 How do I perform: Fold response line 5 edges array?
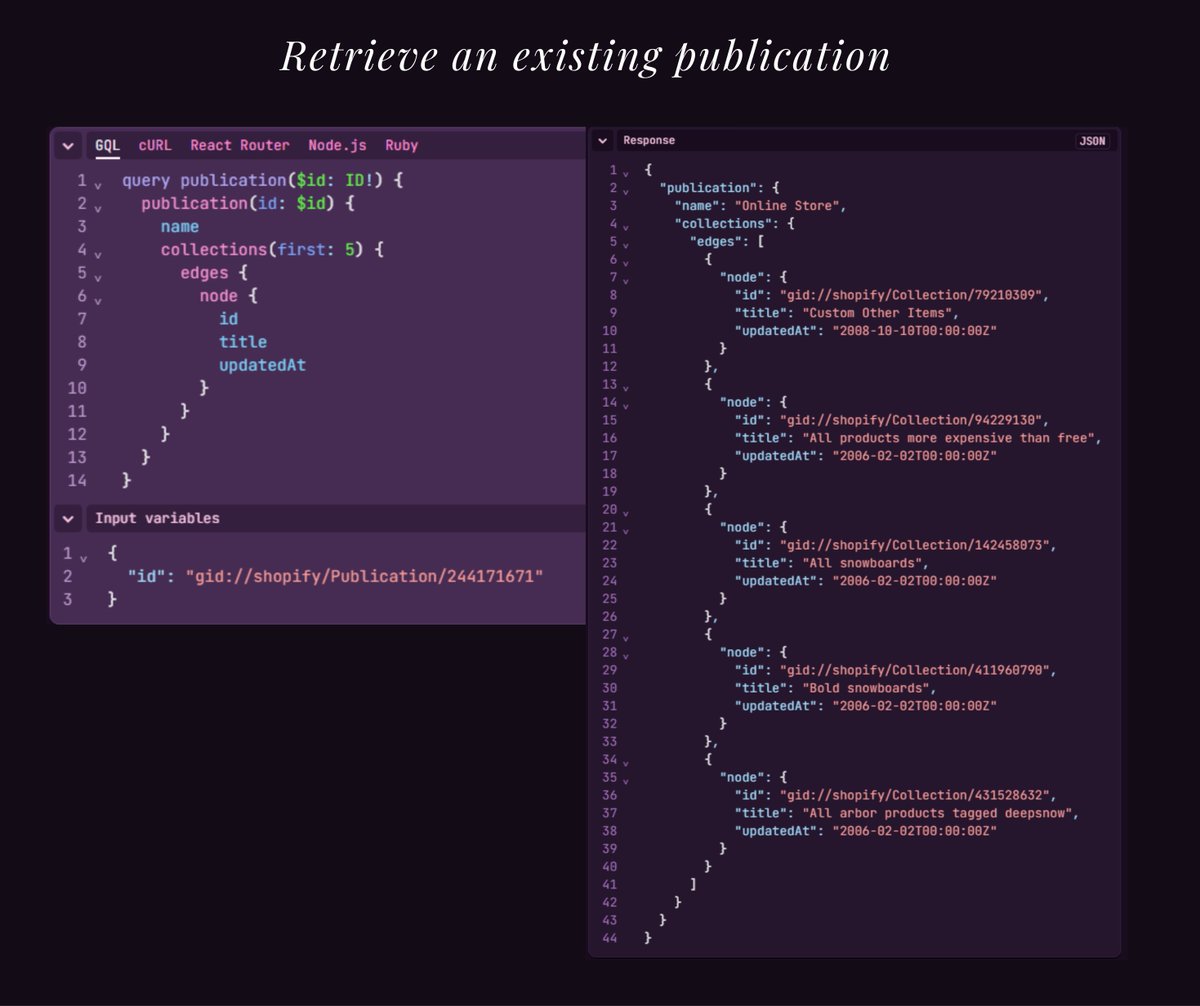626,244
